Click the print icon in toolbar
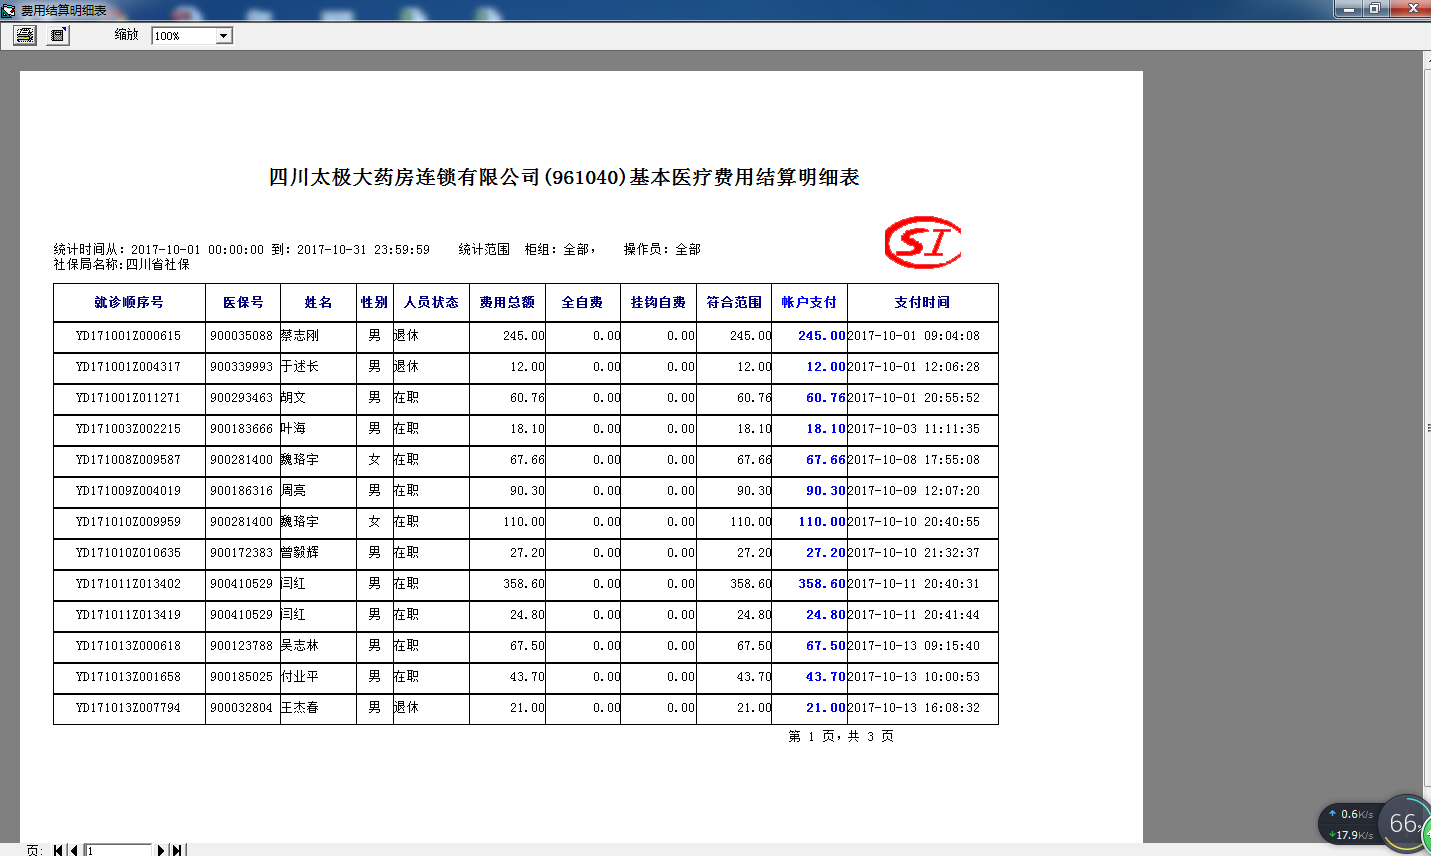This screenshot has width=1431, height=856. (x=25, y=35)
